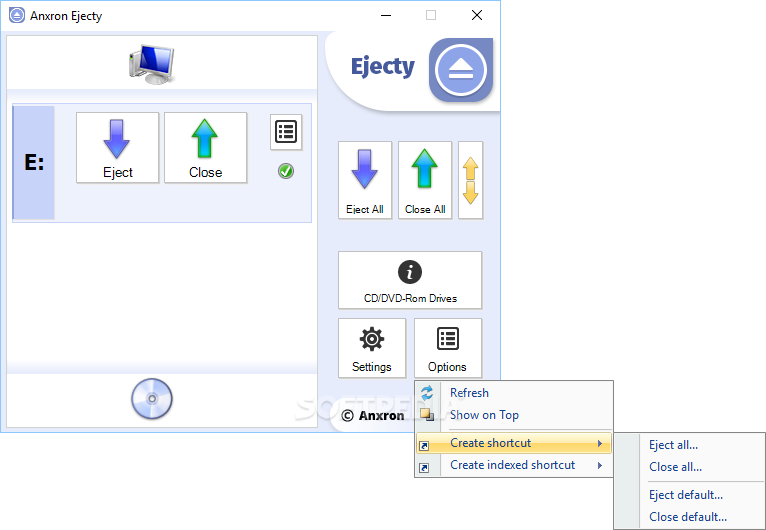Open the E: drive list options icon
Screen dimensions: 766x530
(286, 132)
